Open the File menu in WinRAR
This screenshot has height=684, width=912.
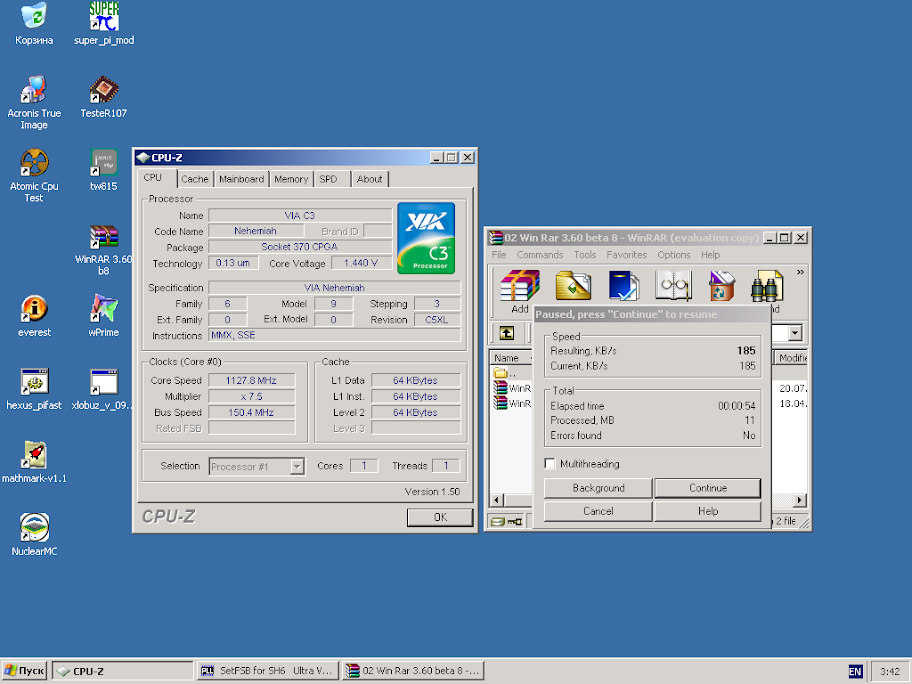(499, 255)
